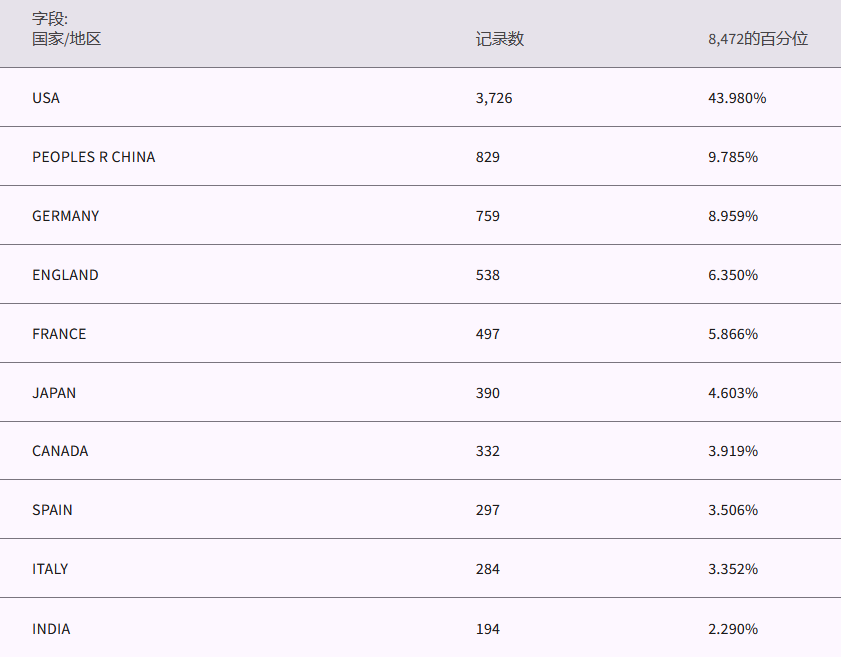Click record count 829 for China
Image resolution: width=841 pixels, height=658 pixels.
(488, 157)
